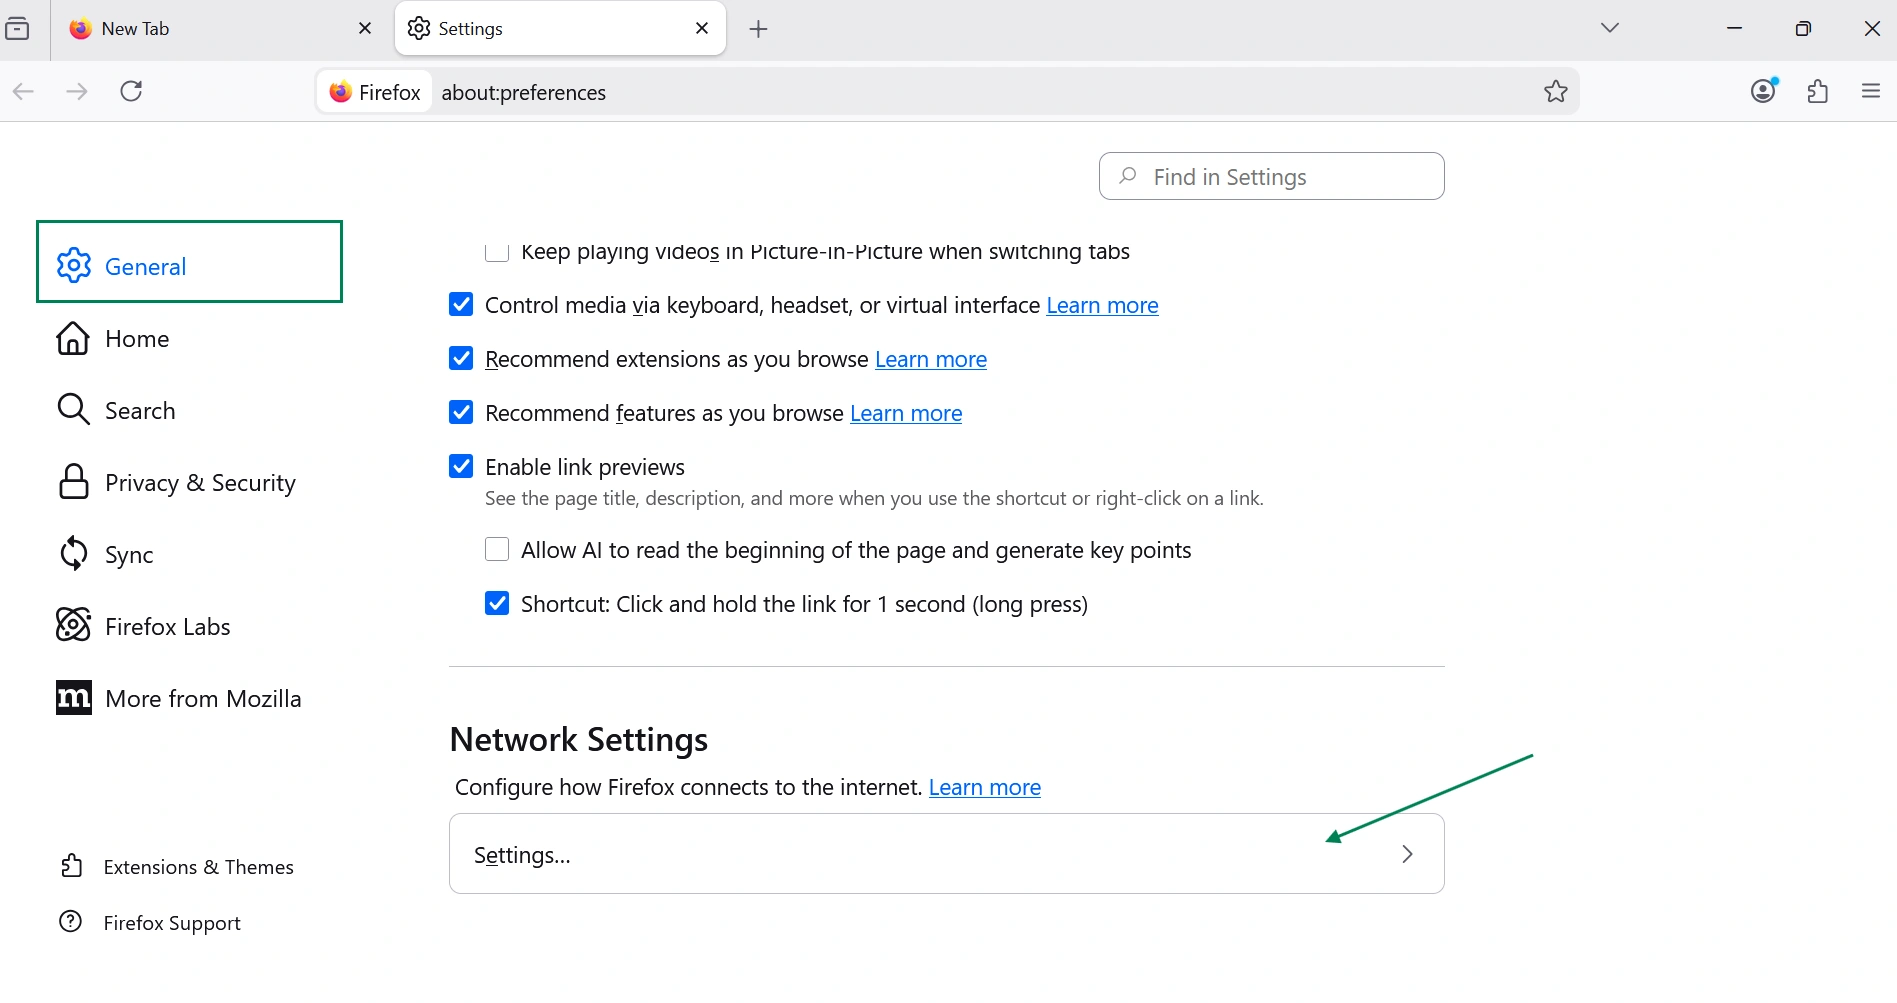The image size is (1897, 1003).
Task: Disable Recommend extensions as you browse
Action: click(461, 358)
